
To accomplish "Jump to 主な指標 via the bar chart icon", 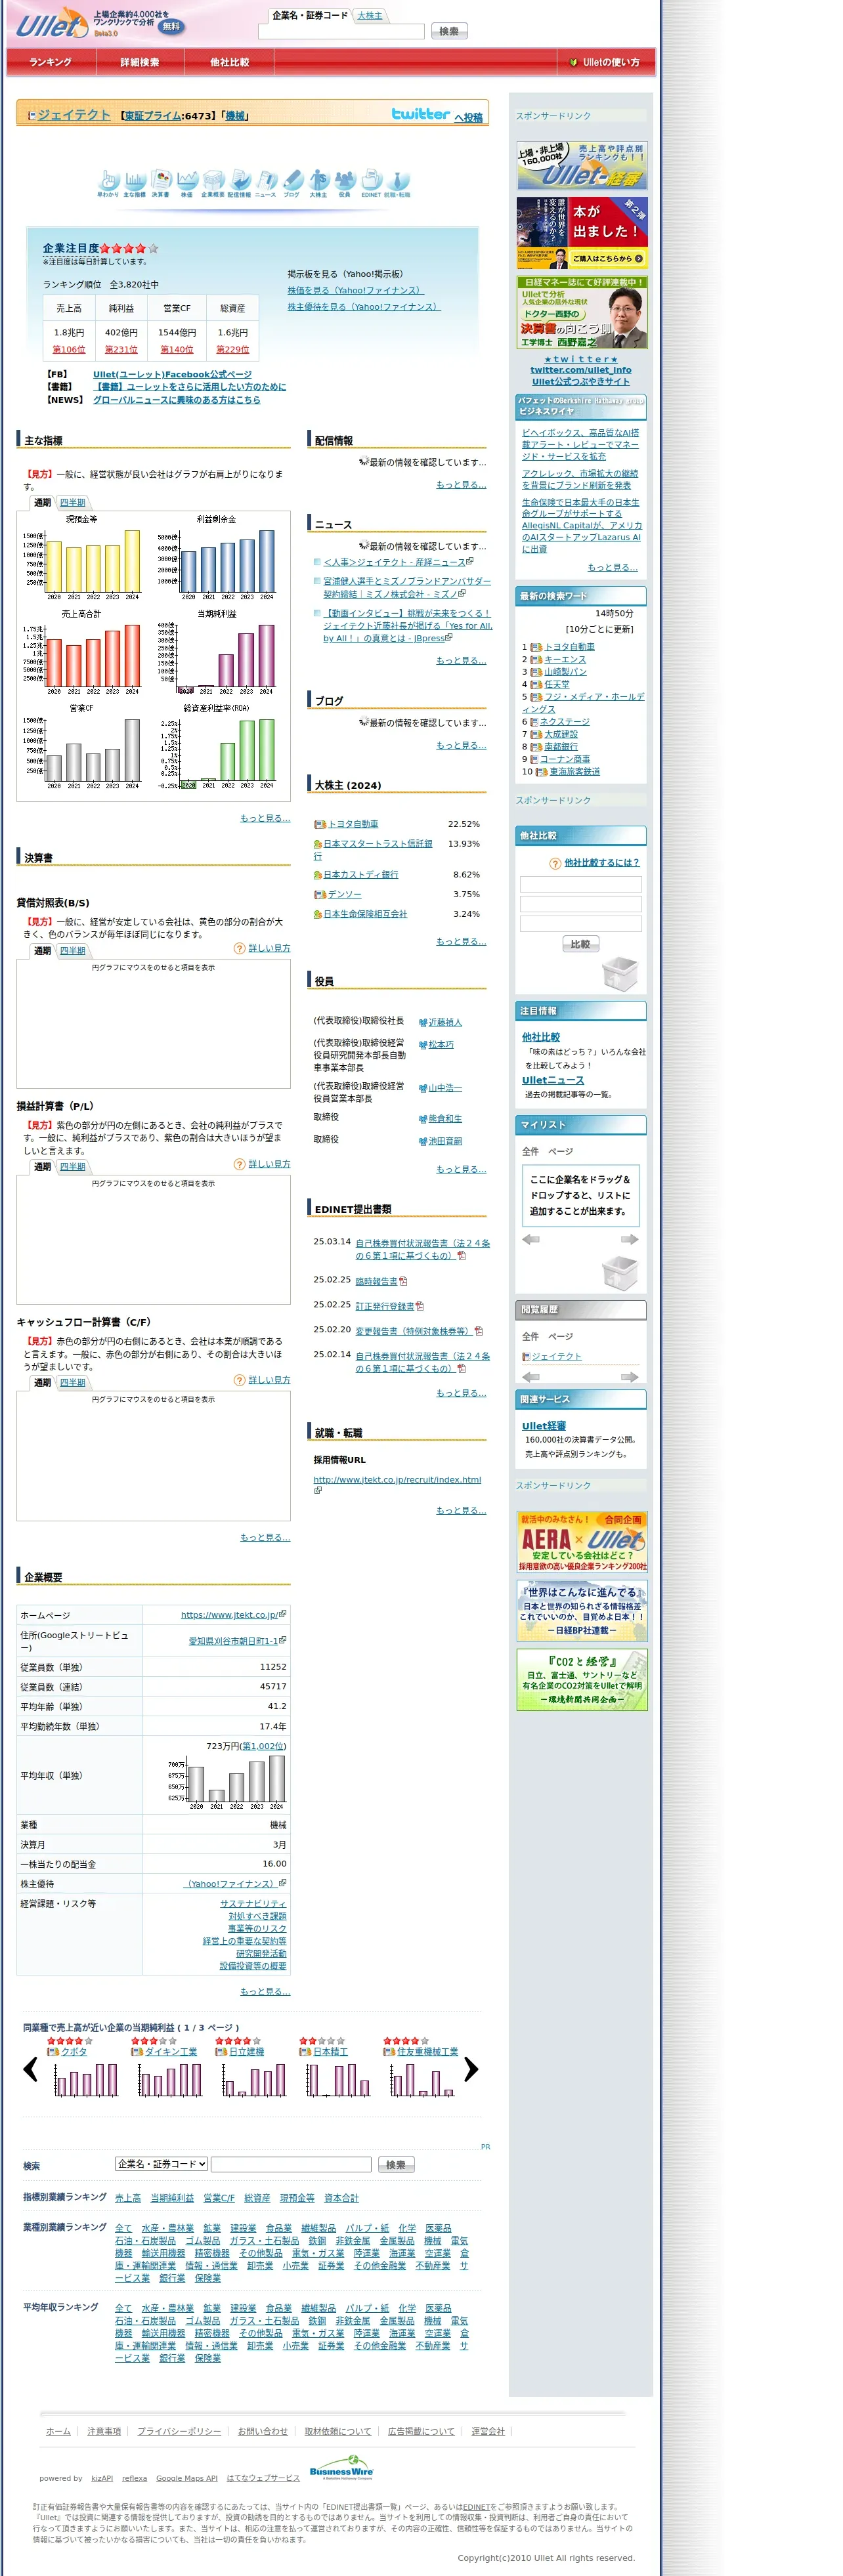I will [x=135, y=182].
